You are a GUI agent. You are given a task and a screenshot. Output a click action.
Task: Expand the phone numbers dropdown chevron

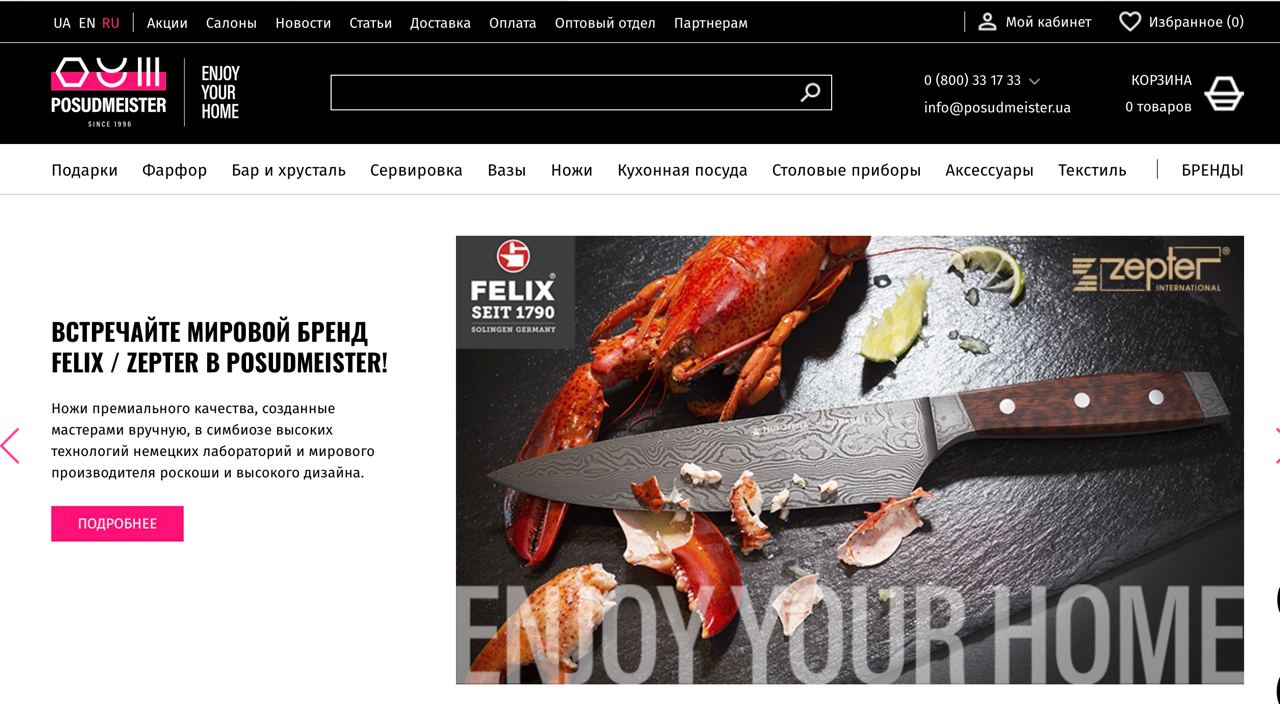tap(1034, 81)
